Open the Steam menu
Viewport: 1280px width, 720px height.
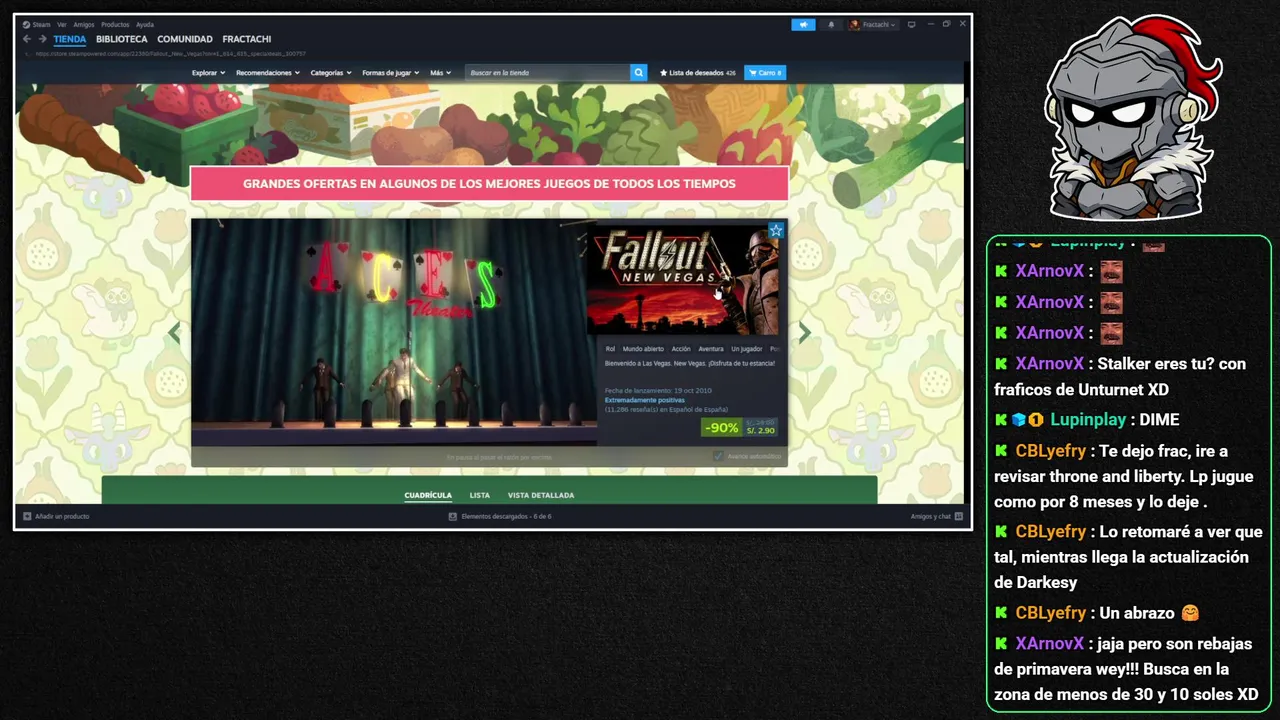tap(38, 24)
